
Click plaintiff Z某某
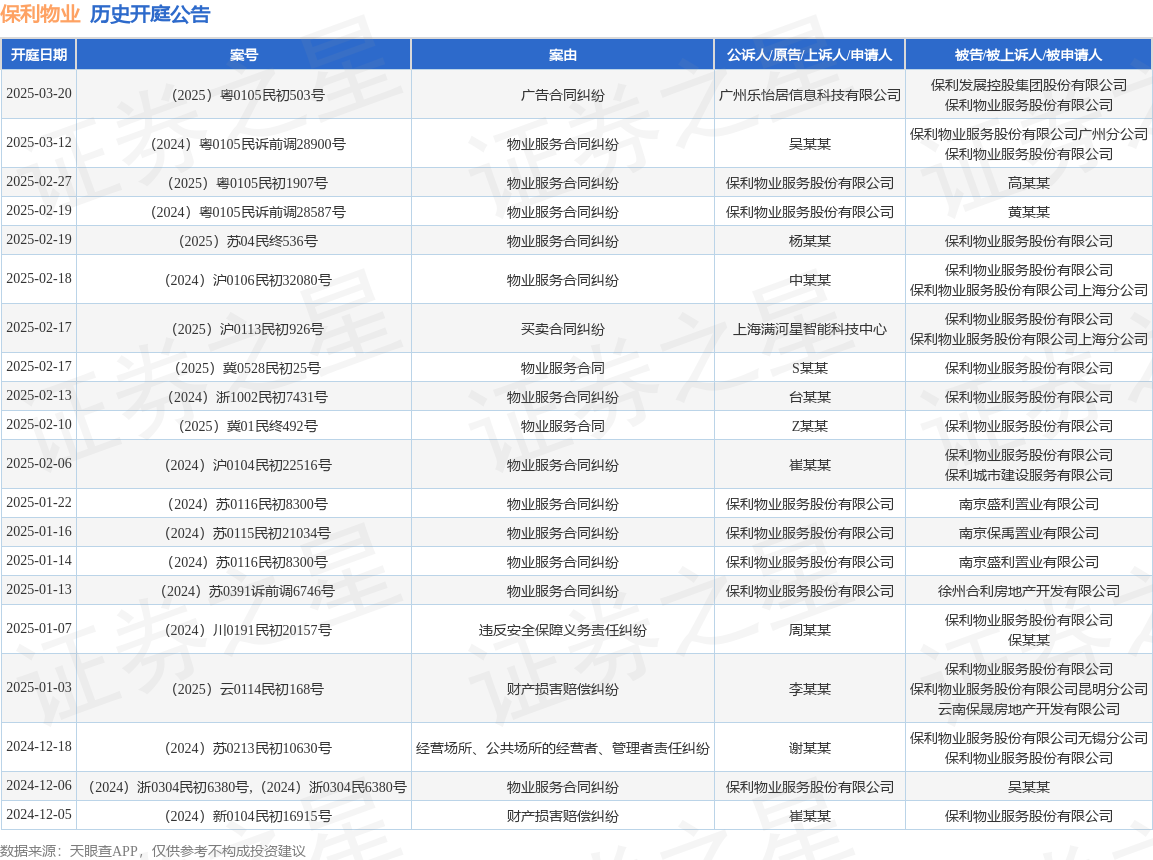coord(810,426)
